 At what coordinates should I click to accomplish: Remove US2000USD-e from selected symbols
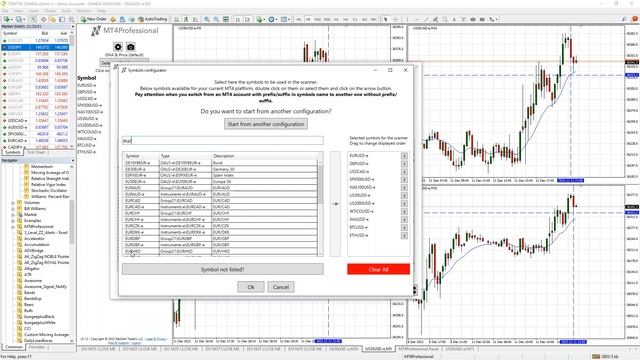click(x=404, y=204)
